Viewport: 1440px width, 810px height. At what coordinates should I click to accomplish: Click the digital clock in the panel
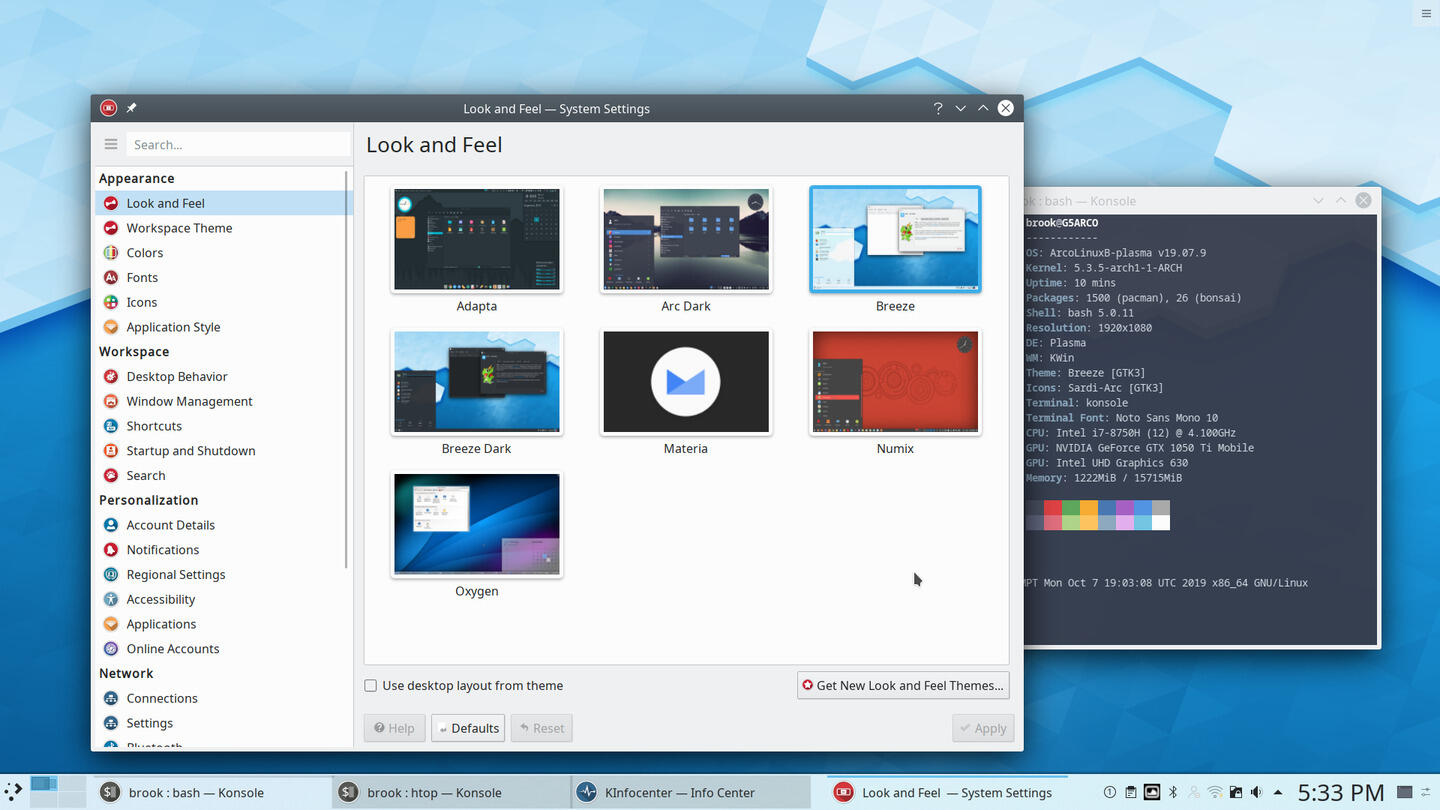click(1340, 792)
